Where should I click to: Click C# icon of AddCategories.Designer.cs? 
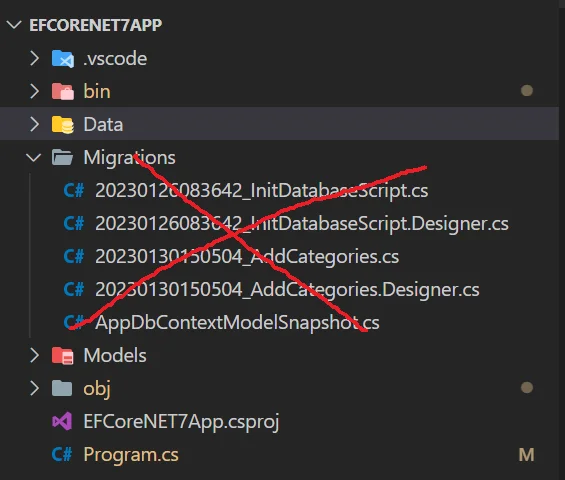point(74,289)
